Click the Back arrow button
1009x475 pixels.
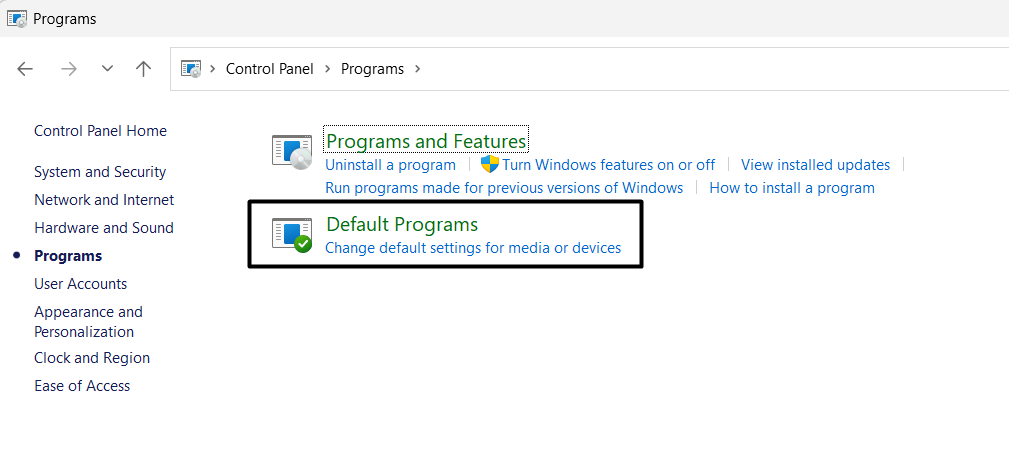point(25,69)
